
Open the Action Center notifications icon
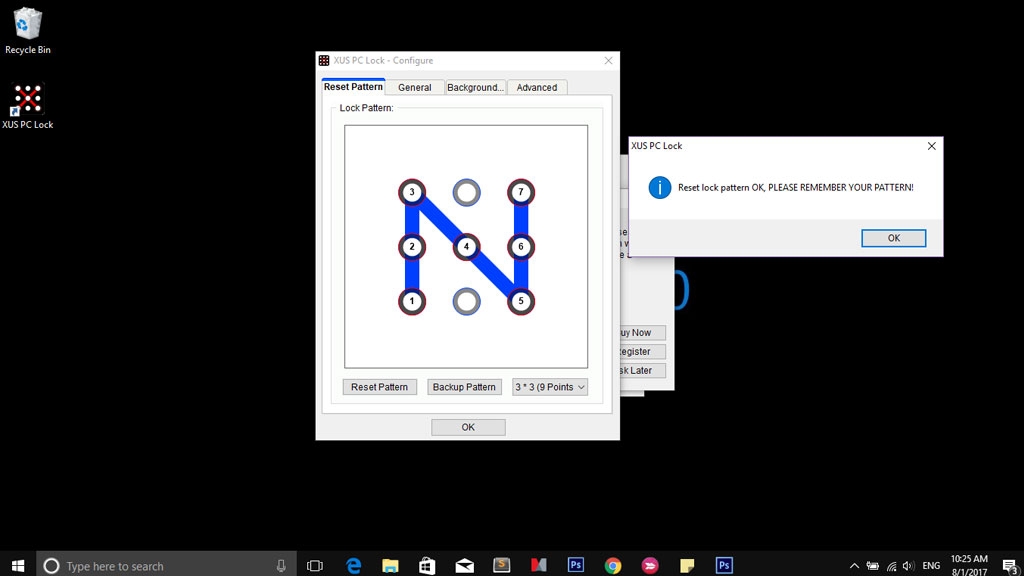point(1010,566)
